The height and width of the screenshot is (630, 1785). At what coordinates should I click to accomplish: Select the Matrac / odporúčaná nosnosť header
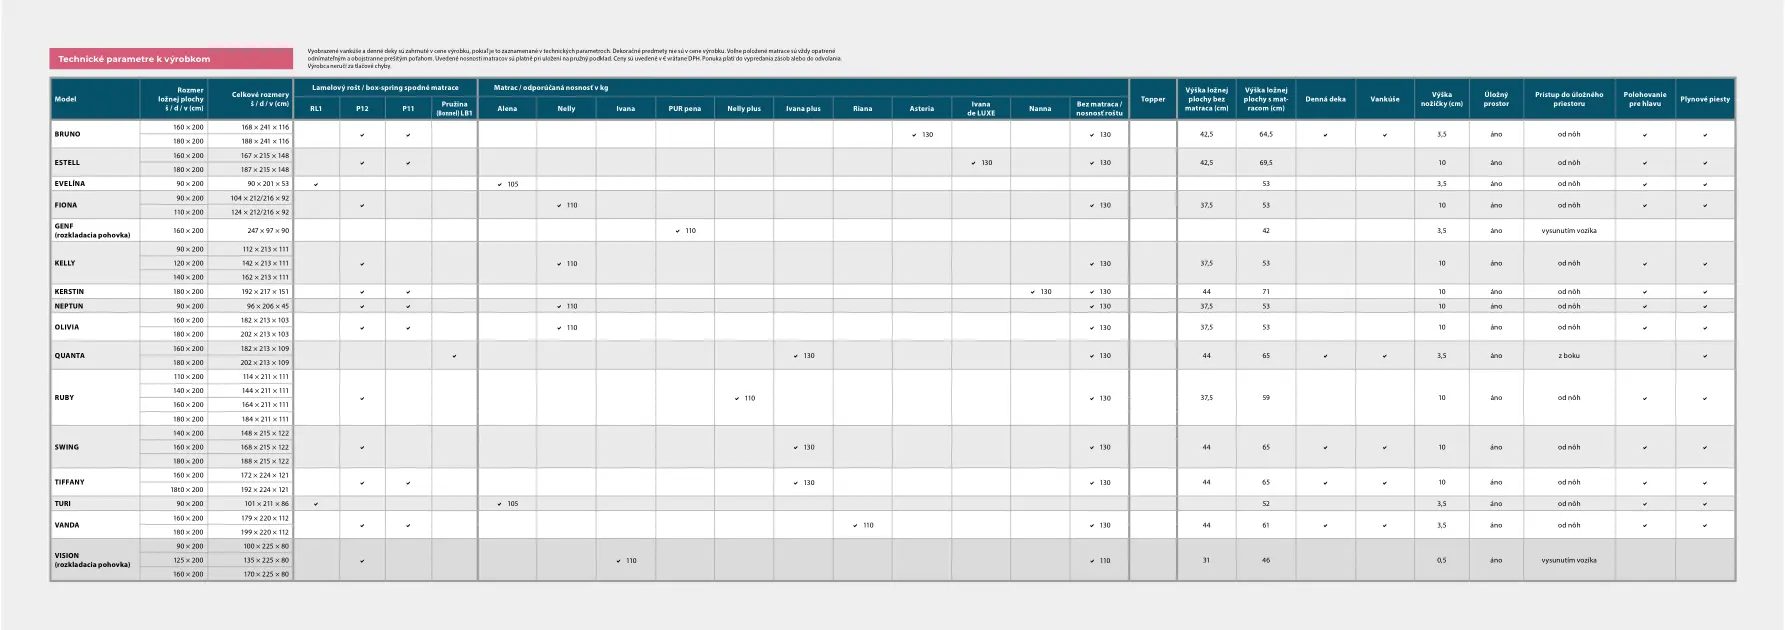click(551, 88)
